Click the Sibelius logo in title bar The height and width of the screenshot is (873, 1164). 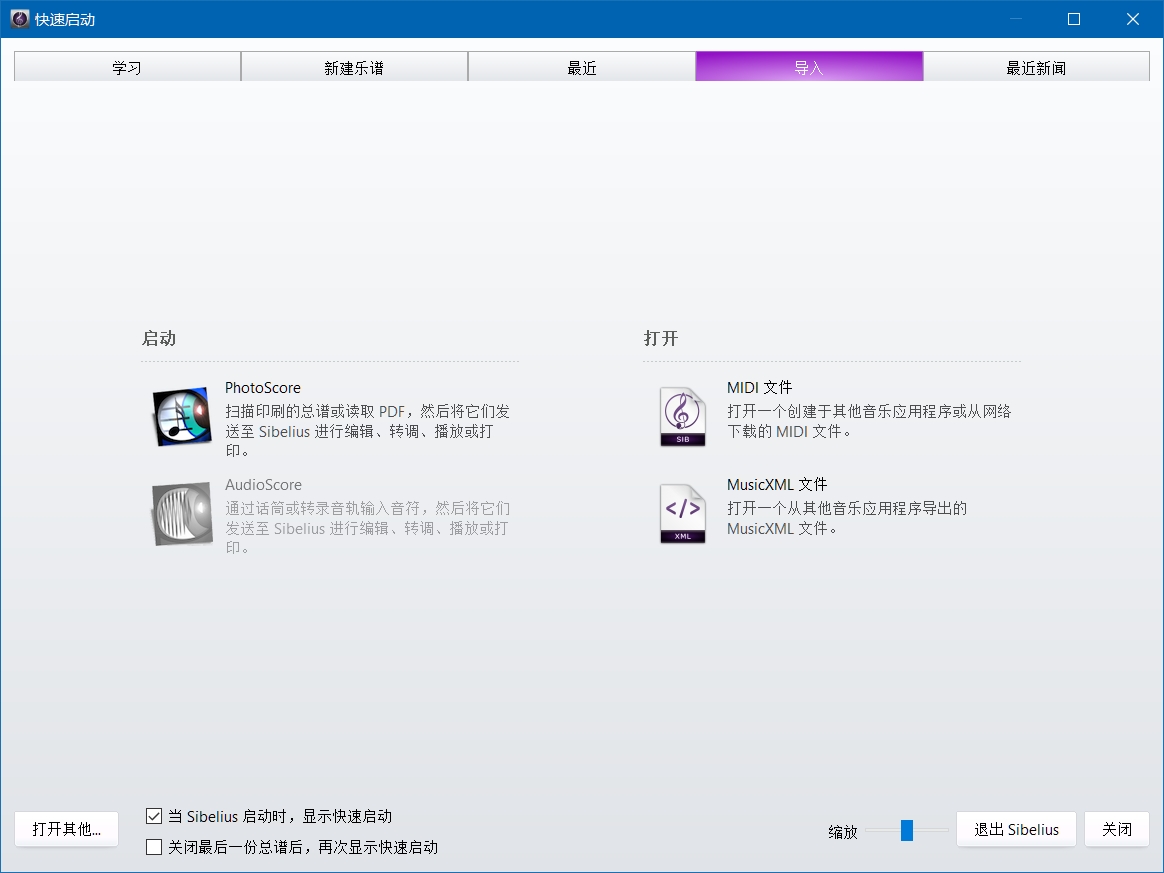[x=20, y=19]
